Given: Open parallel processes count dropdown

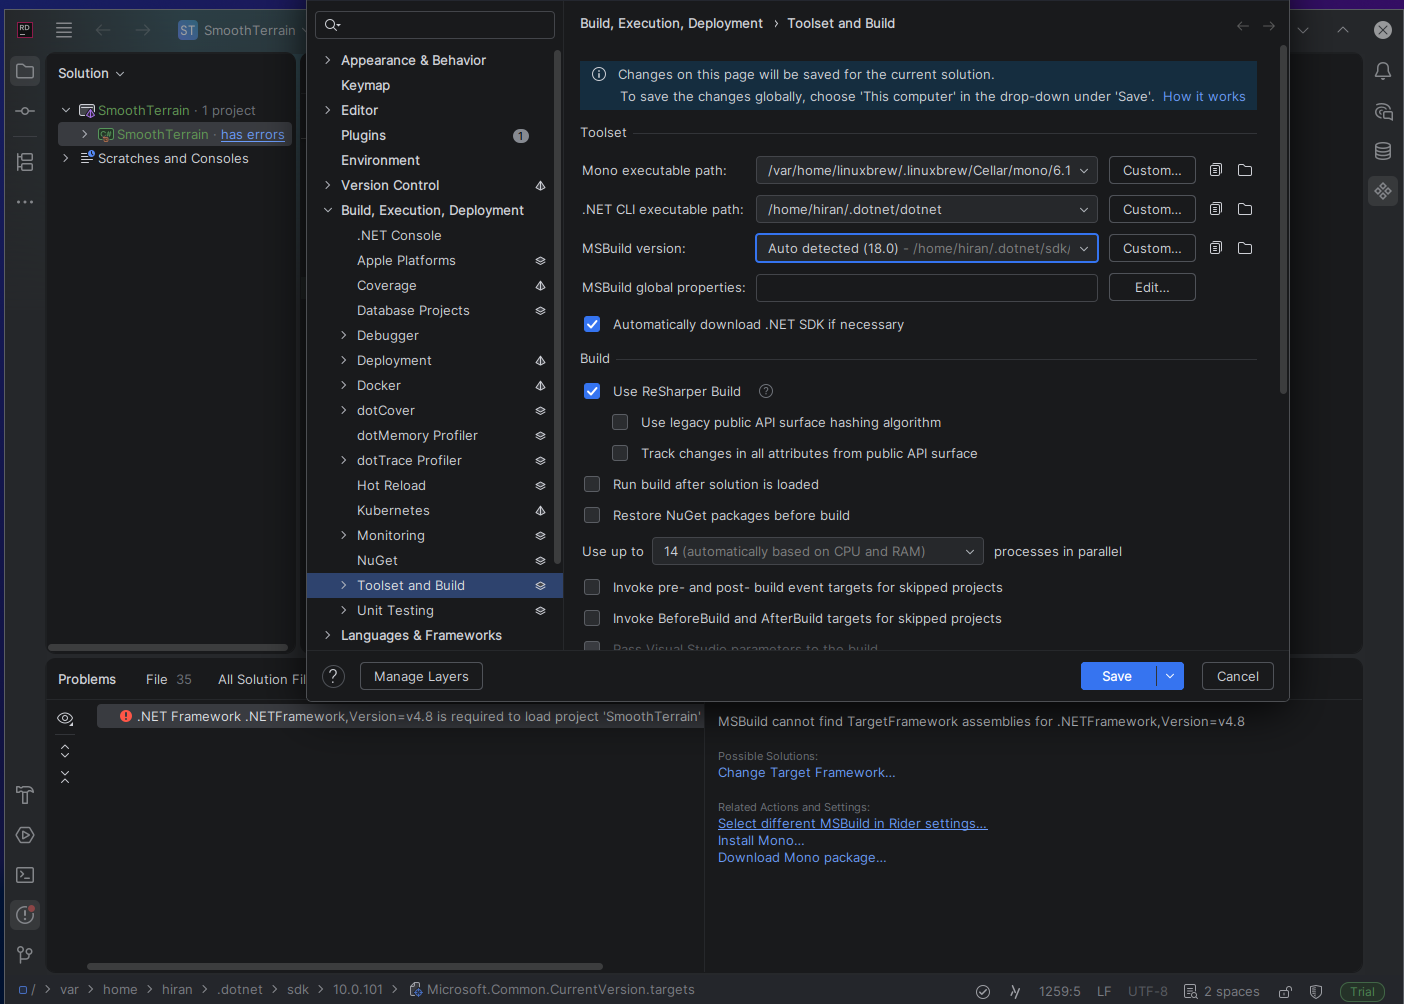Looking at the screenshot, I should [817, 551].
